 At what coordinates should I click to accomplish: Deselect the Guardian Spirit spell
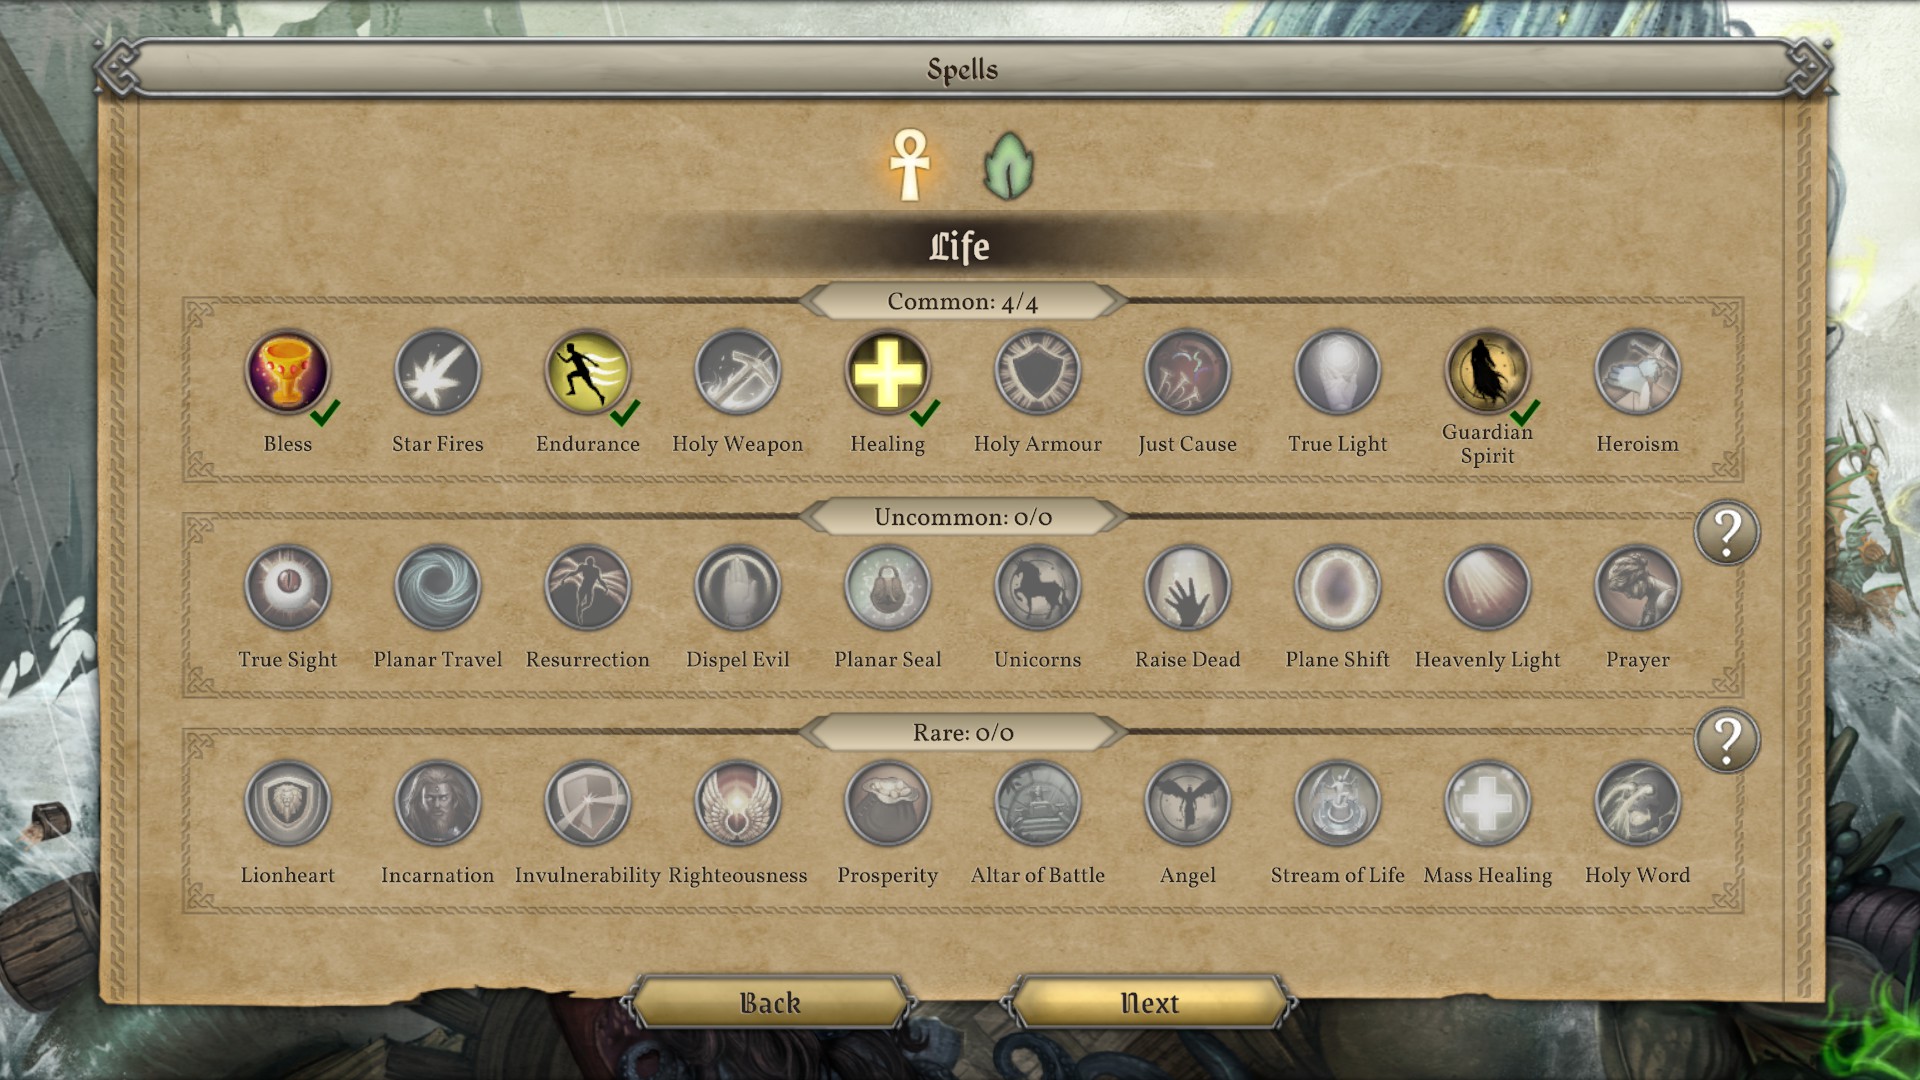click(1487, 372)
